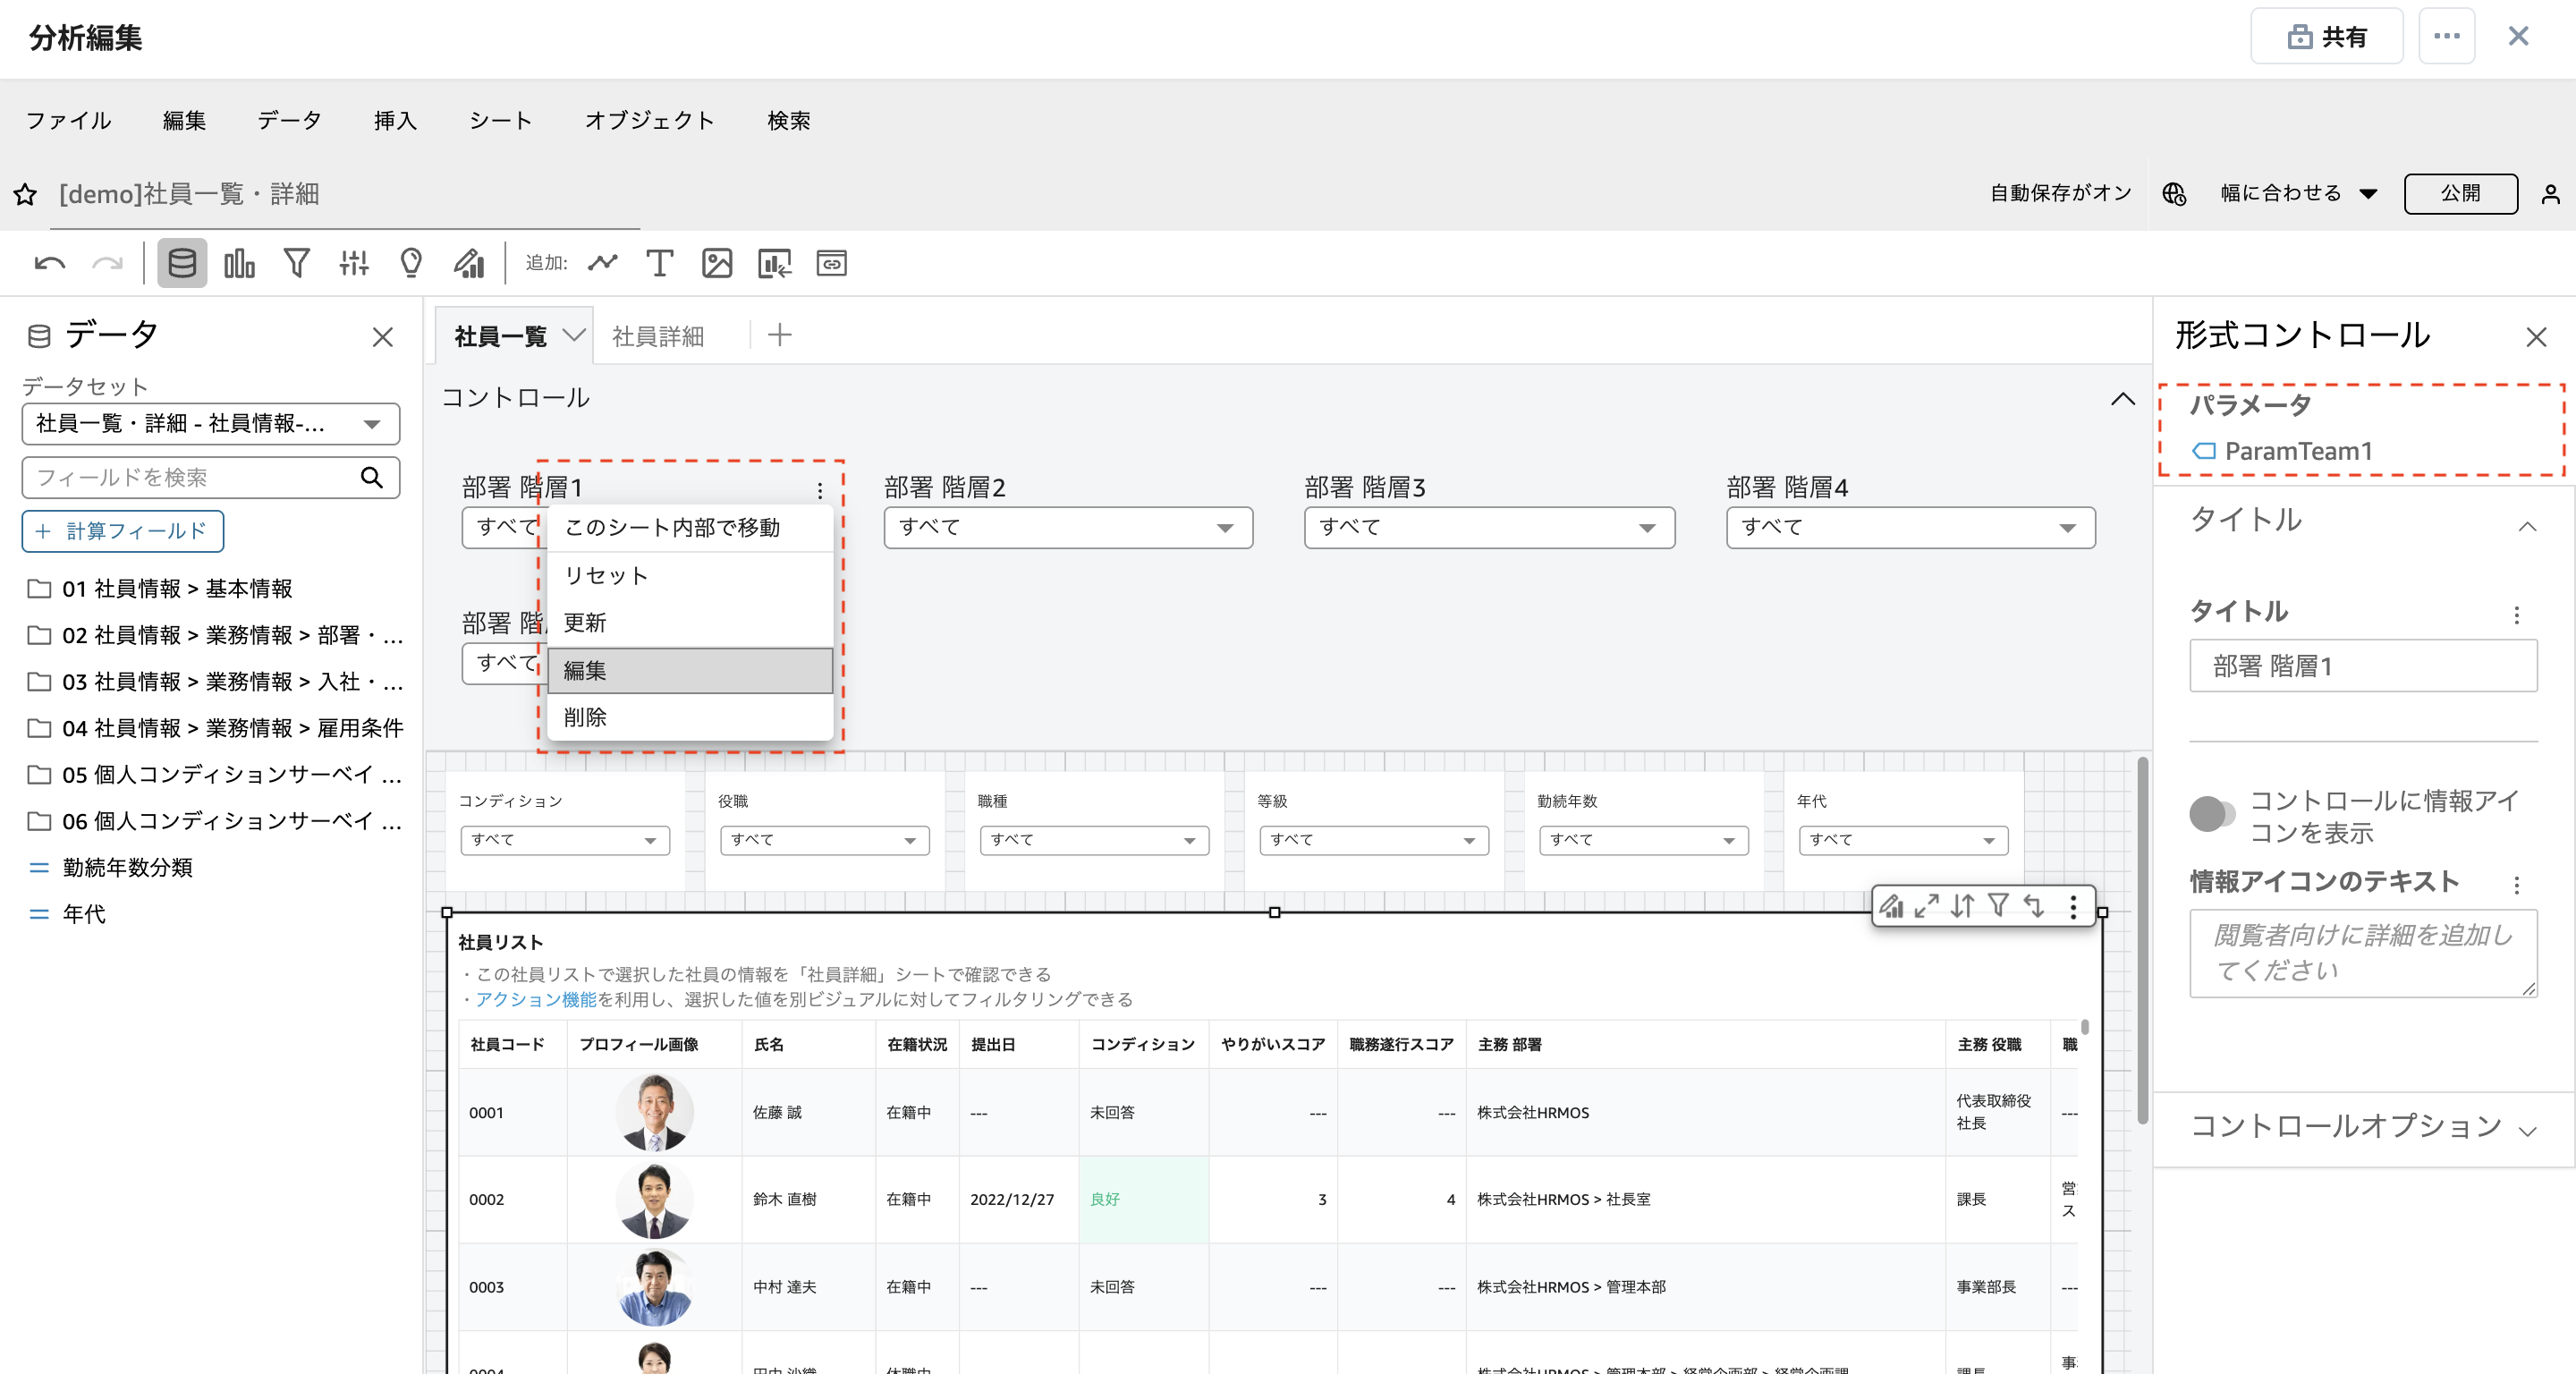2576x1374 pixels.
Task: Click the insights lightbulb icon
Action: tap(411, 264)
